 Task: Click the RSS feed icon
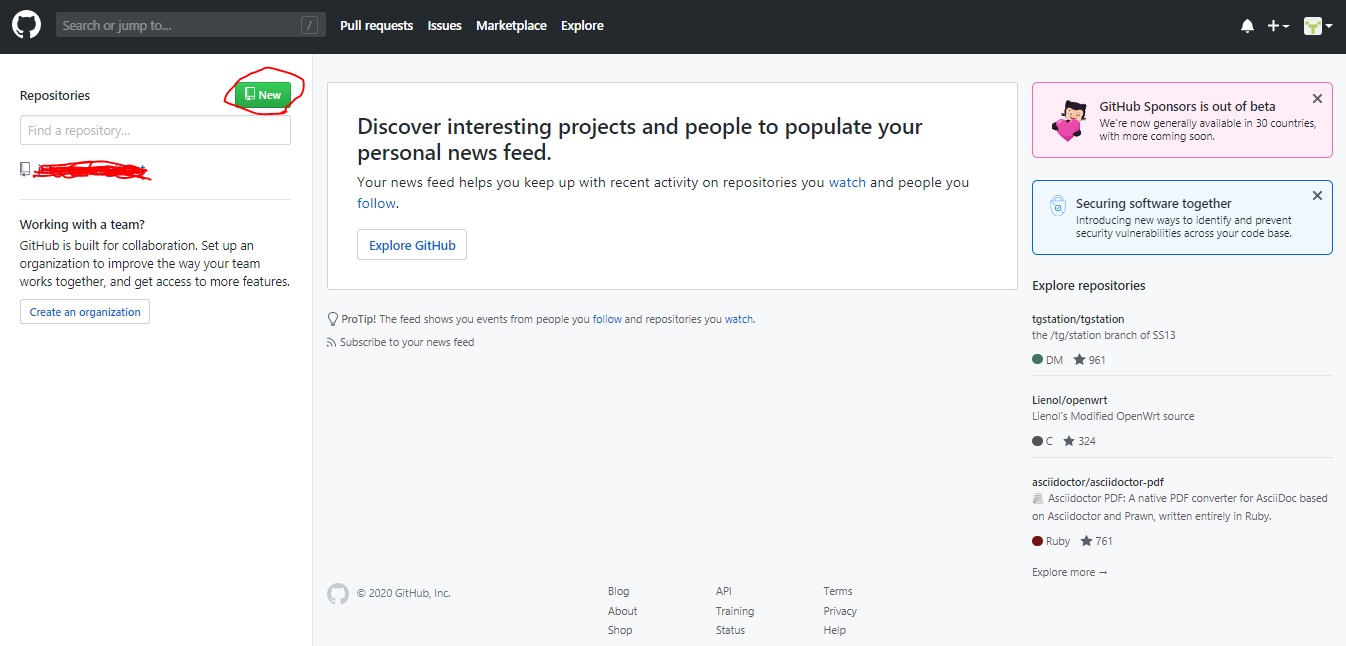332,342
